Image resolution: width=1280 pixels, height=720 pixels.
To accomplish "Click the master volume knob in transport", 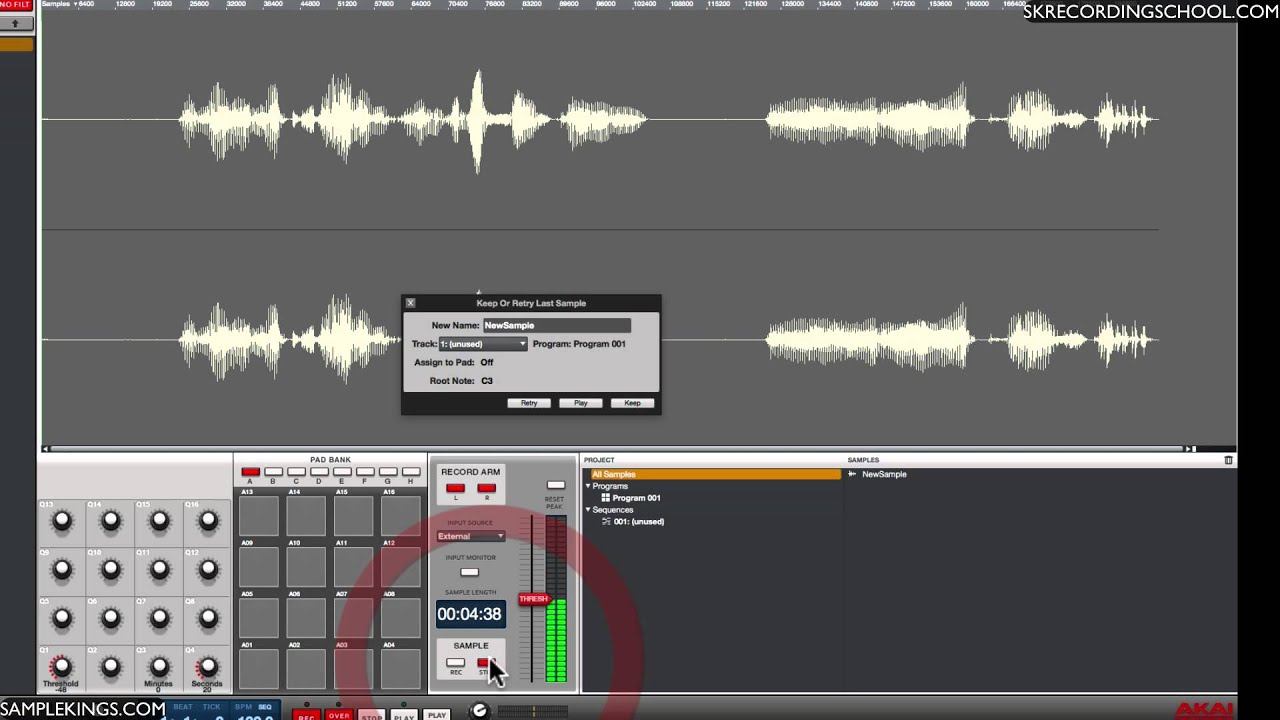I will tap(479, 711).
